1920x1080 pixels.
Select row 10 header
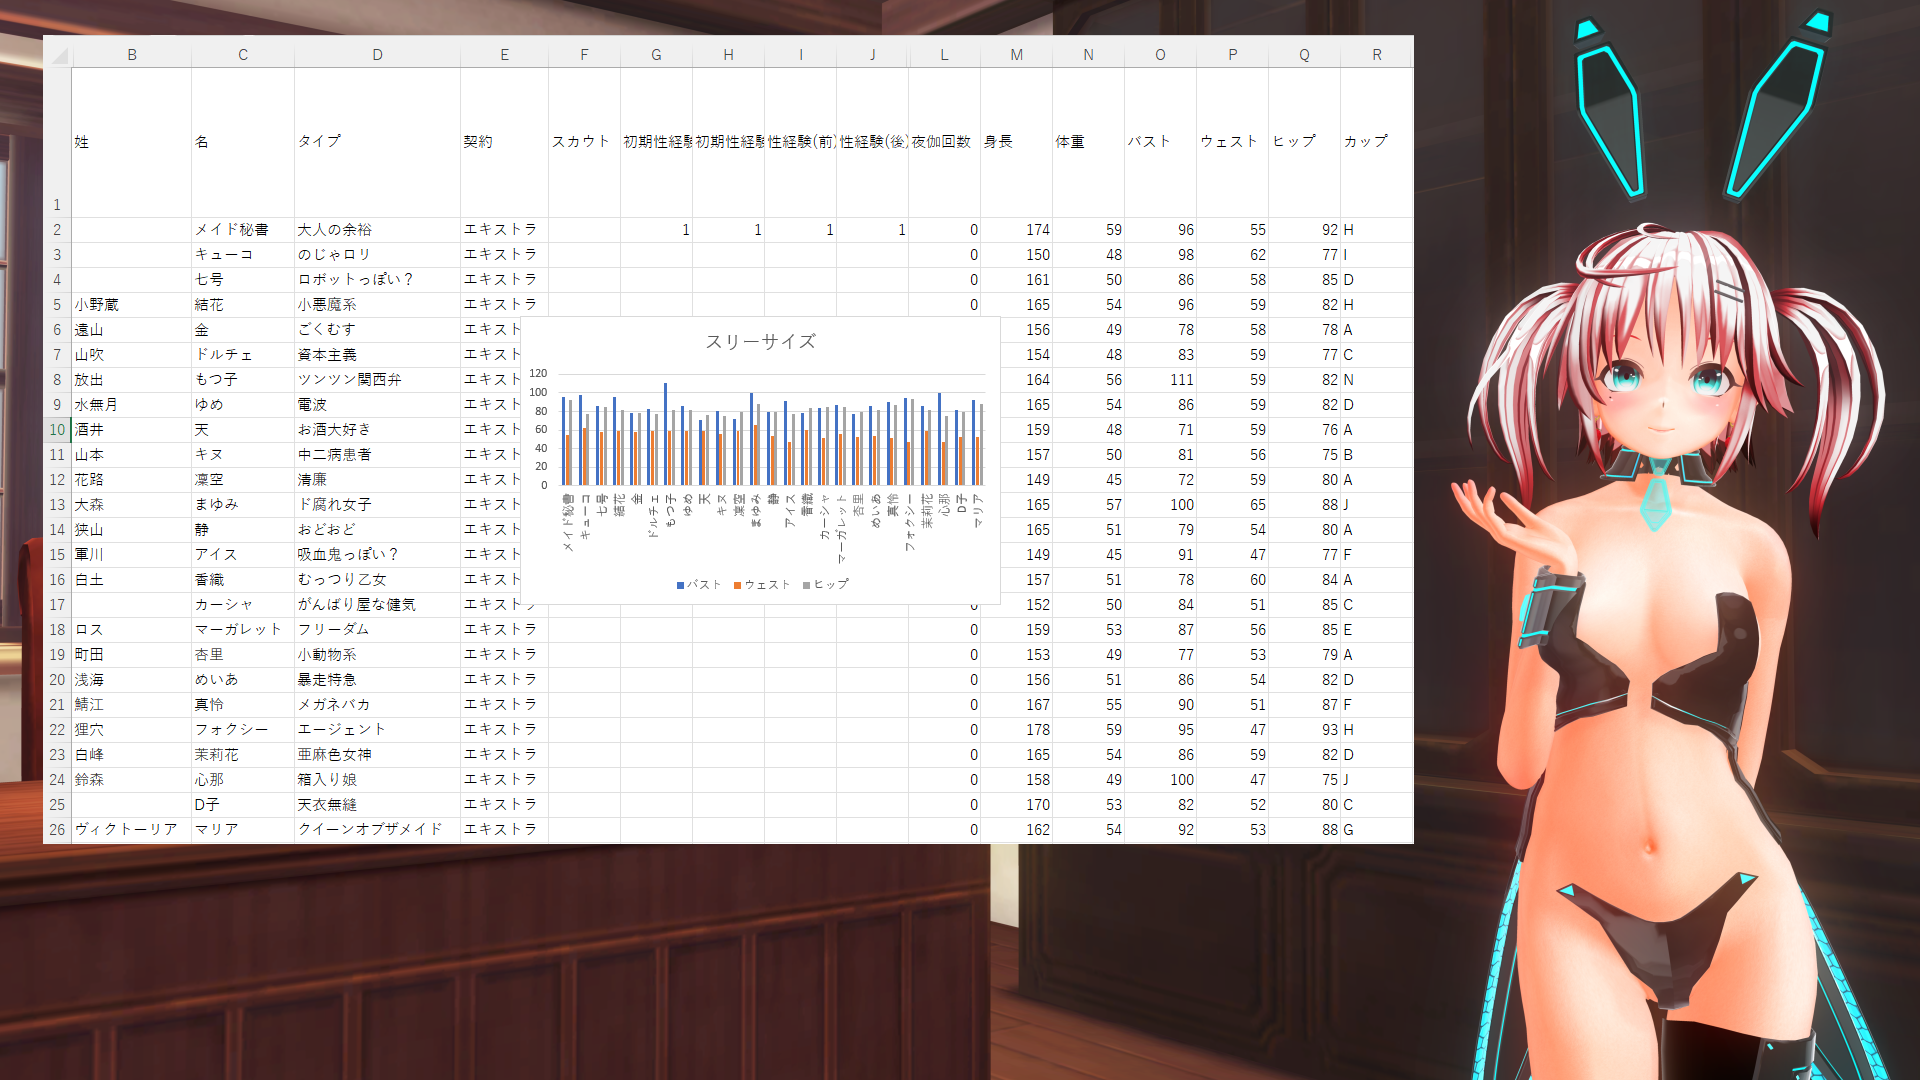57,430
